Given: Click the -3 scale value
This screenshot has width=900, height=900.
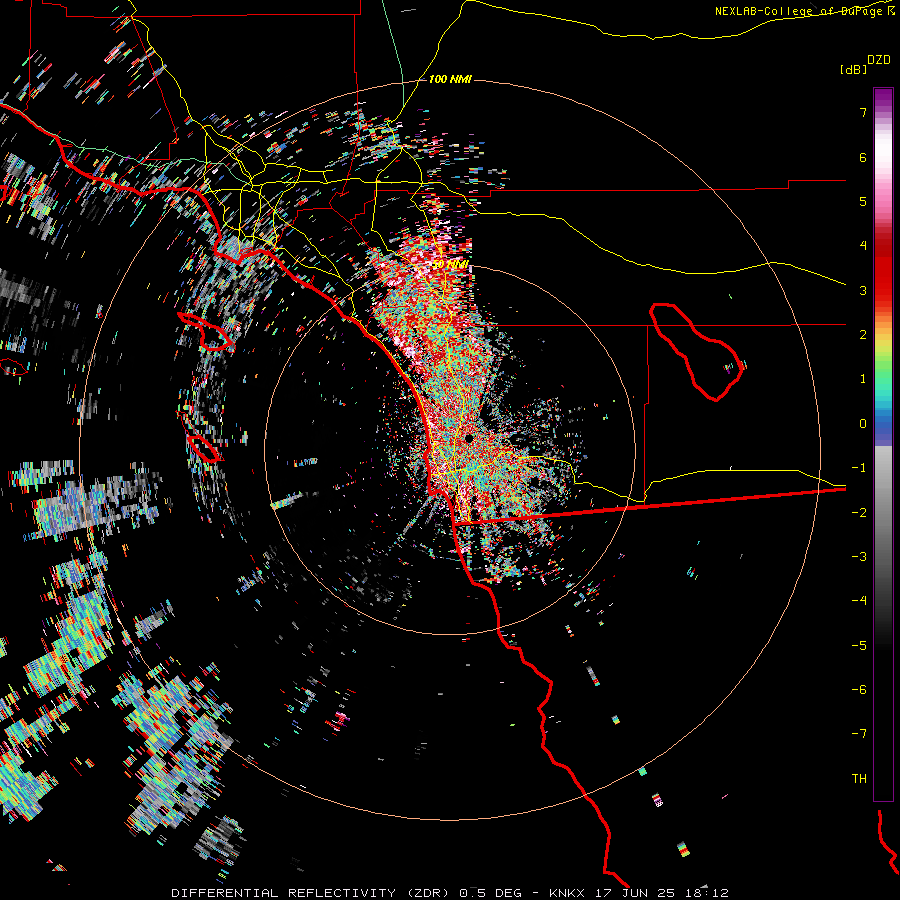Looking at the screenshot, I should [x=859, y=557].
